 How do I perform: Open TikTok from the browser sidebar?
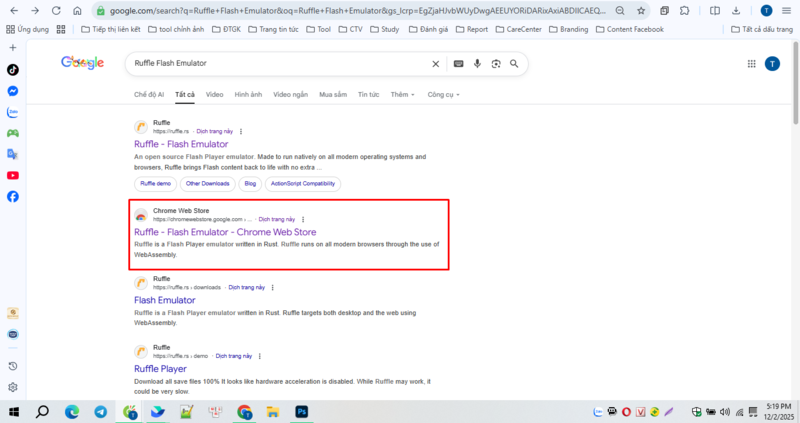(x=13, y=70)
